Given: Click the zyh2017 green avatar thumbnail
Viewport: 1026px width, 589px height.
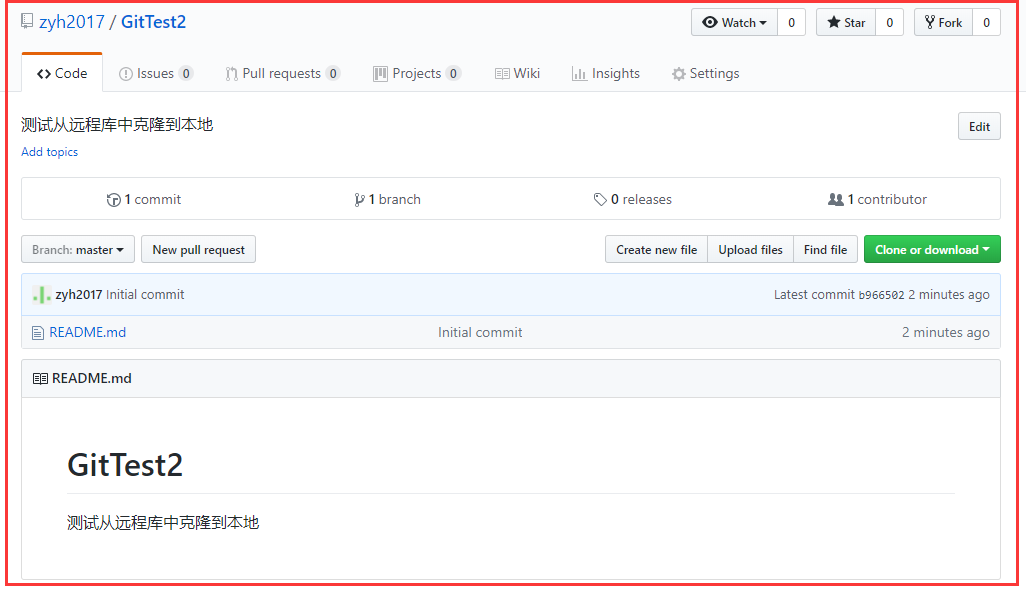Looking at the screenshot, I should coord(41,294).
